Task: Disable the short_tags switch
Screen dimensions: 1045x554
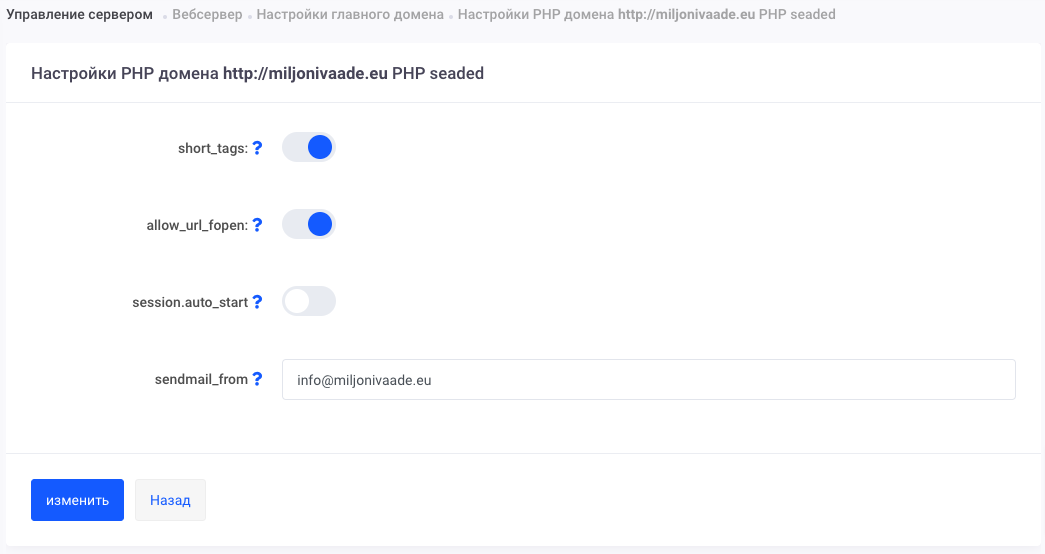Action: (308, 148)
